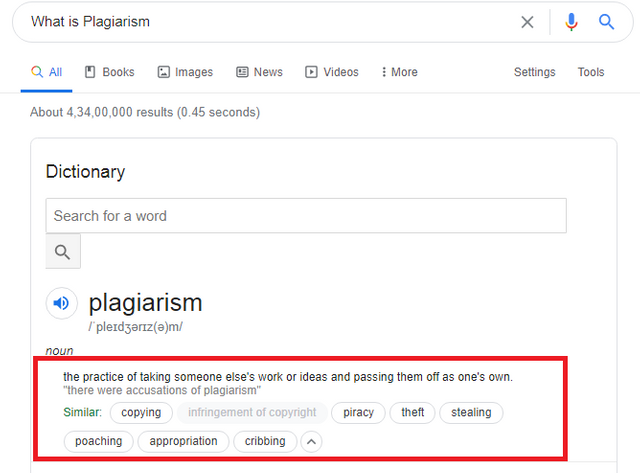Click the Similar: label

pos(82,413)
